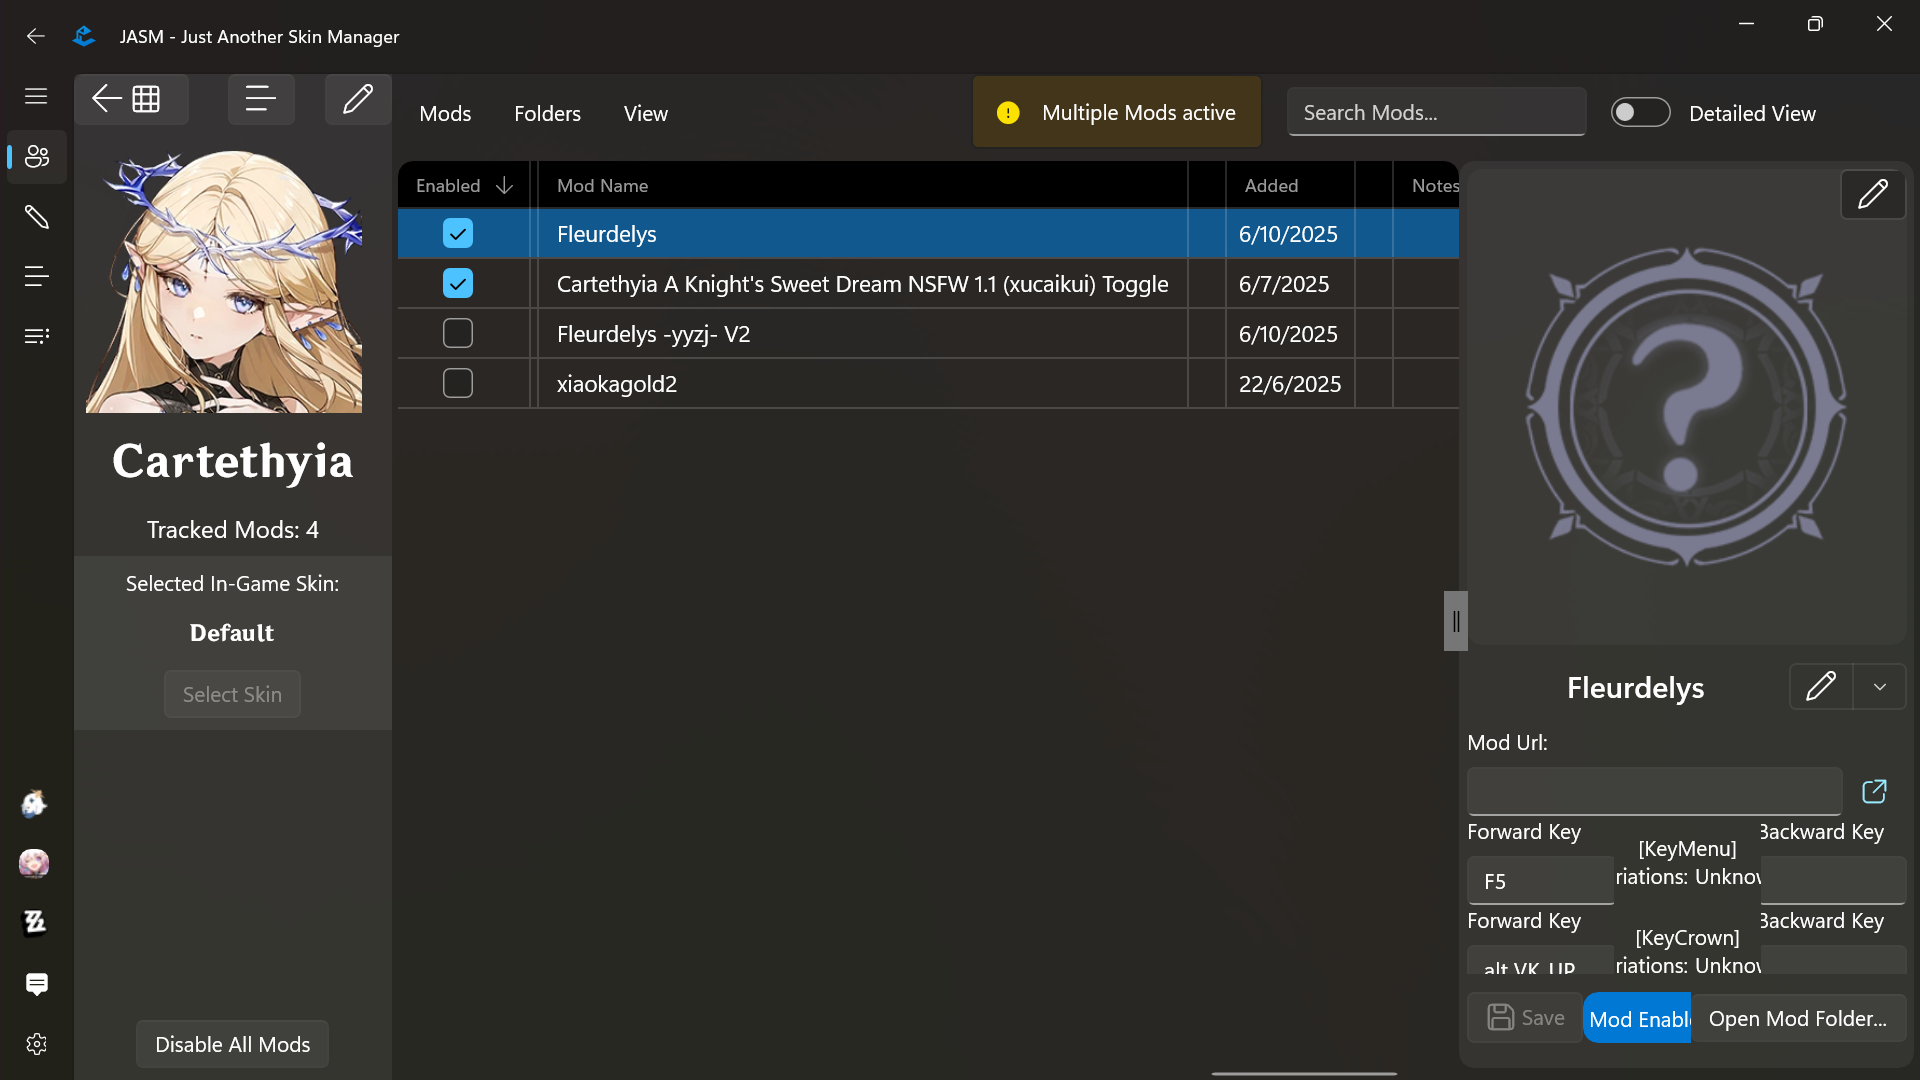Screen dimensions: 1920x1080
Task: Open the characters overview sidebar icon
Action: [37, 156]
